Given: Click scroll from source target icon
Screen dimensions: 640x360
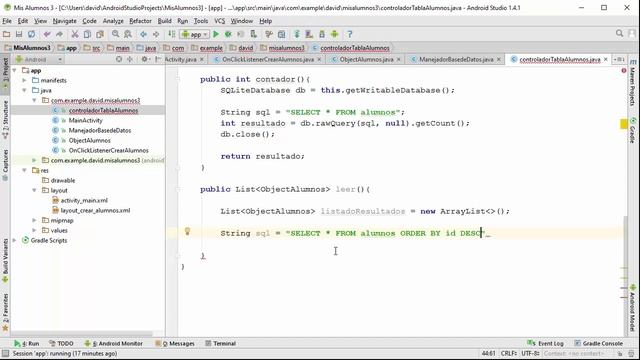Looking at the screenshot, I should pos(119,60).
